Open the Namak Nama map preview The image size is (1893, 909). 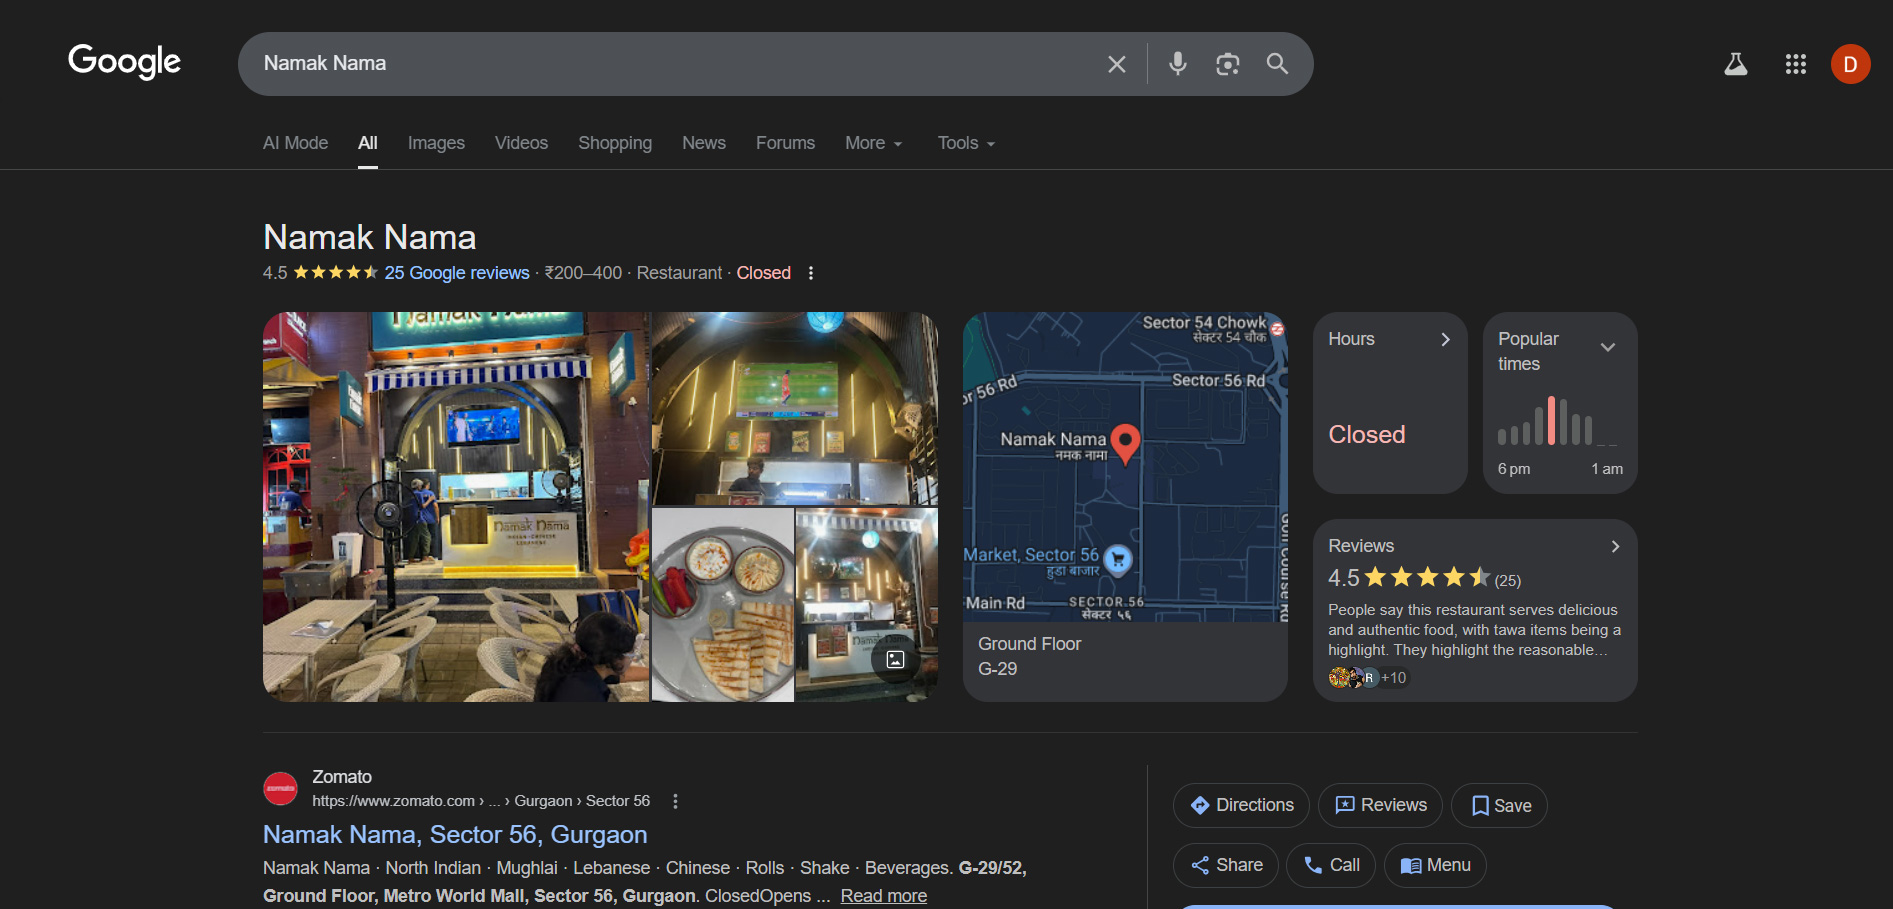1124,467
